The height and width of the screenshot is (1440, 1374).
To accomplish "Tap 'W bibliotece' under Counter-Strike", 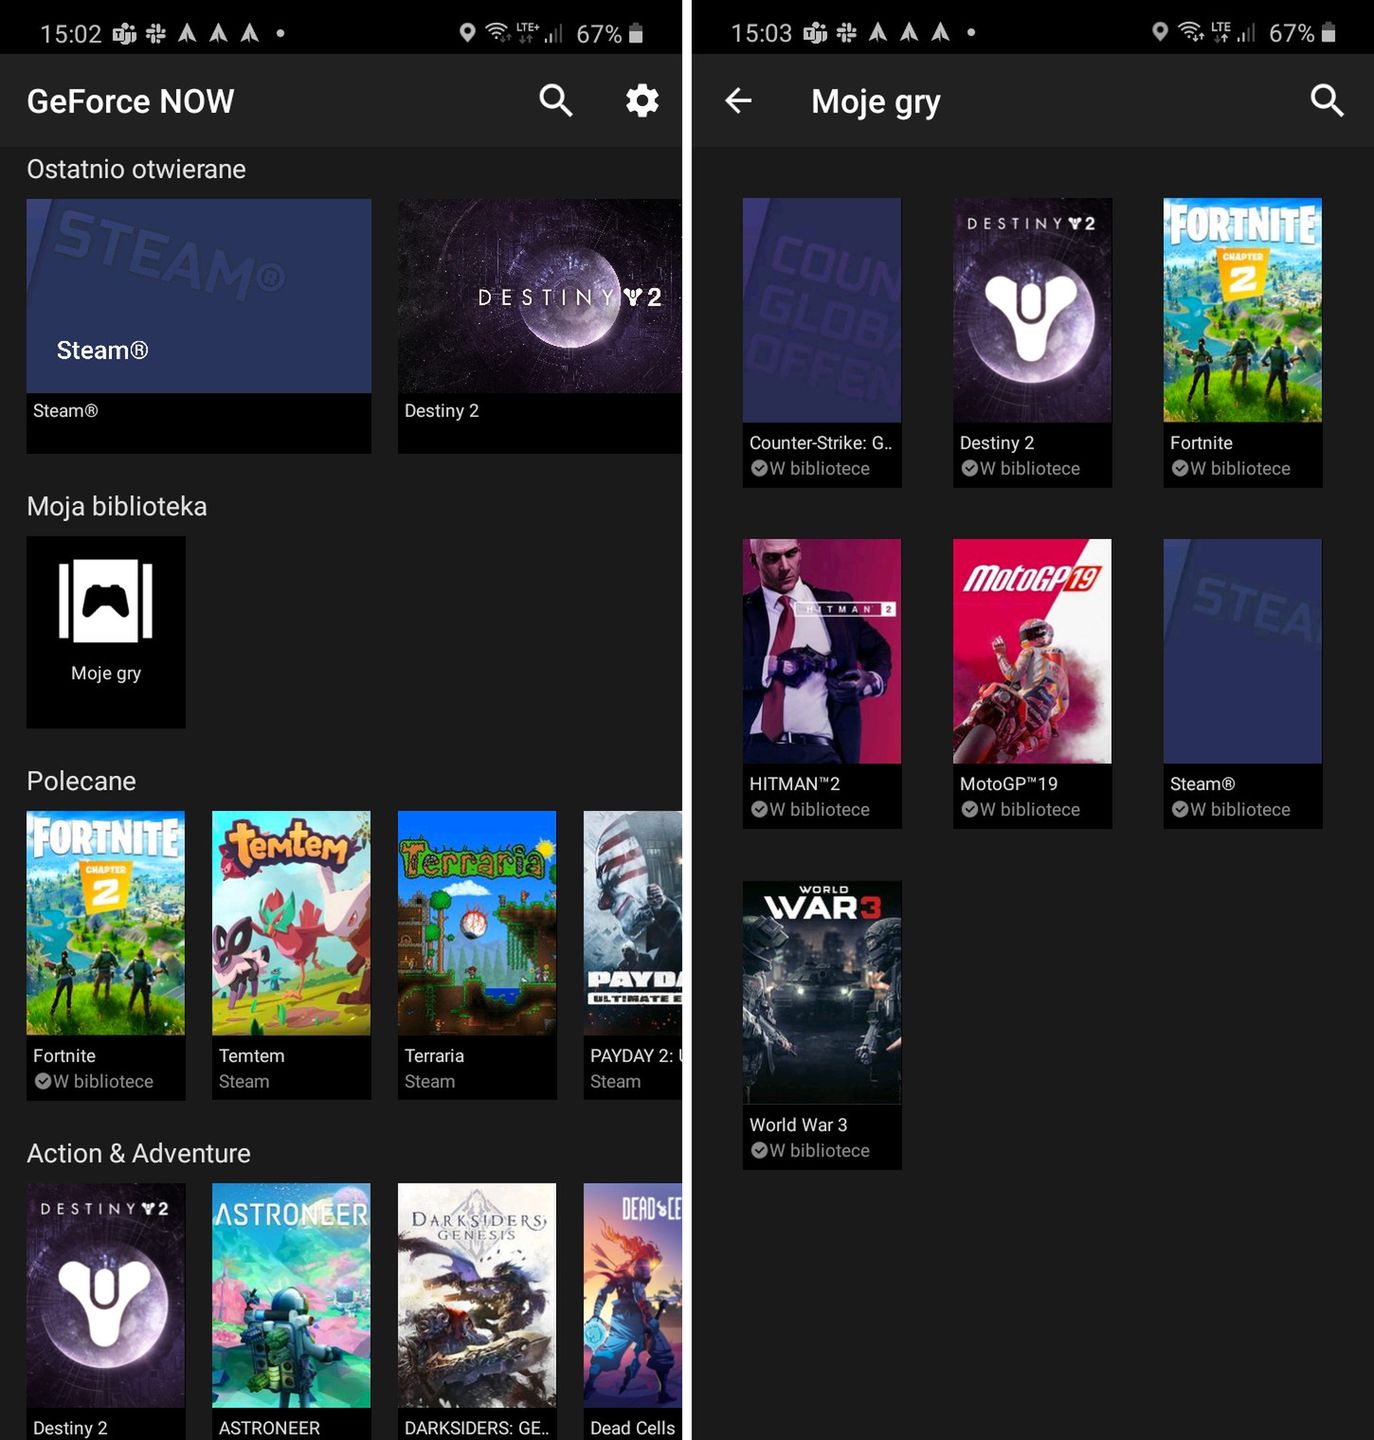I will 810,469.
